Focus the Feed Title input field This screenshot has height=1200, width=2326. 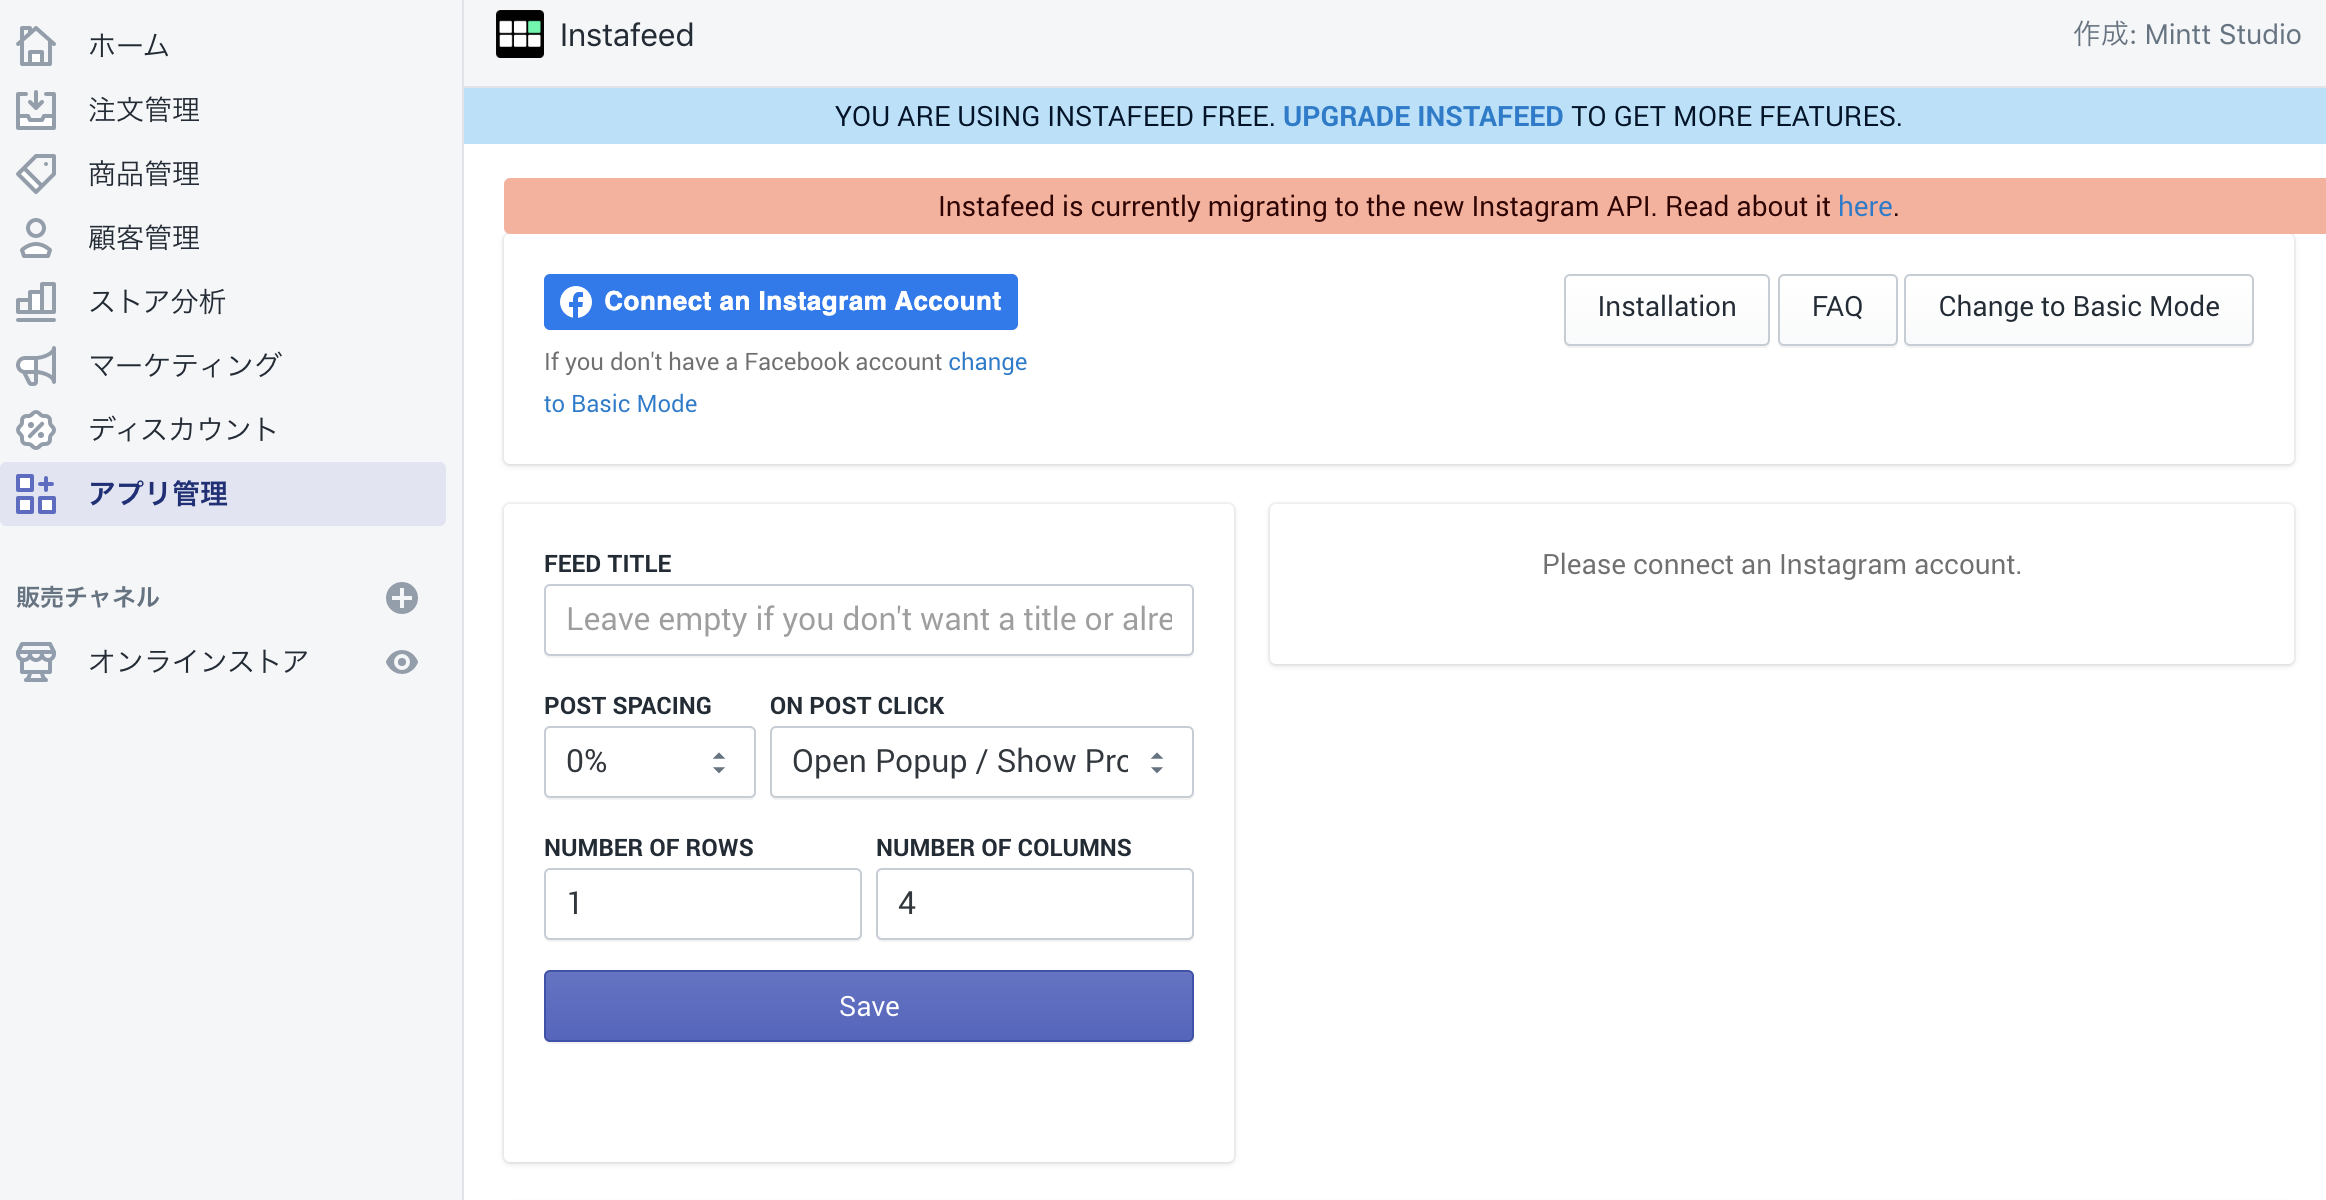(x=869, y=620)
